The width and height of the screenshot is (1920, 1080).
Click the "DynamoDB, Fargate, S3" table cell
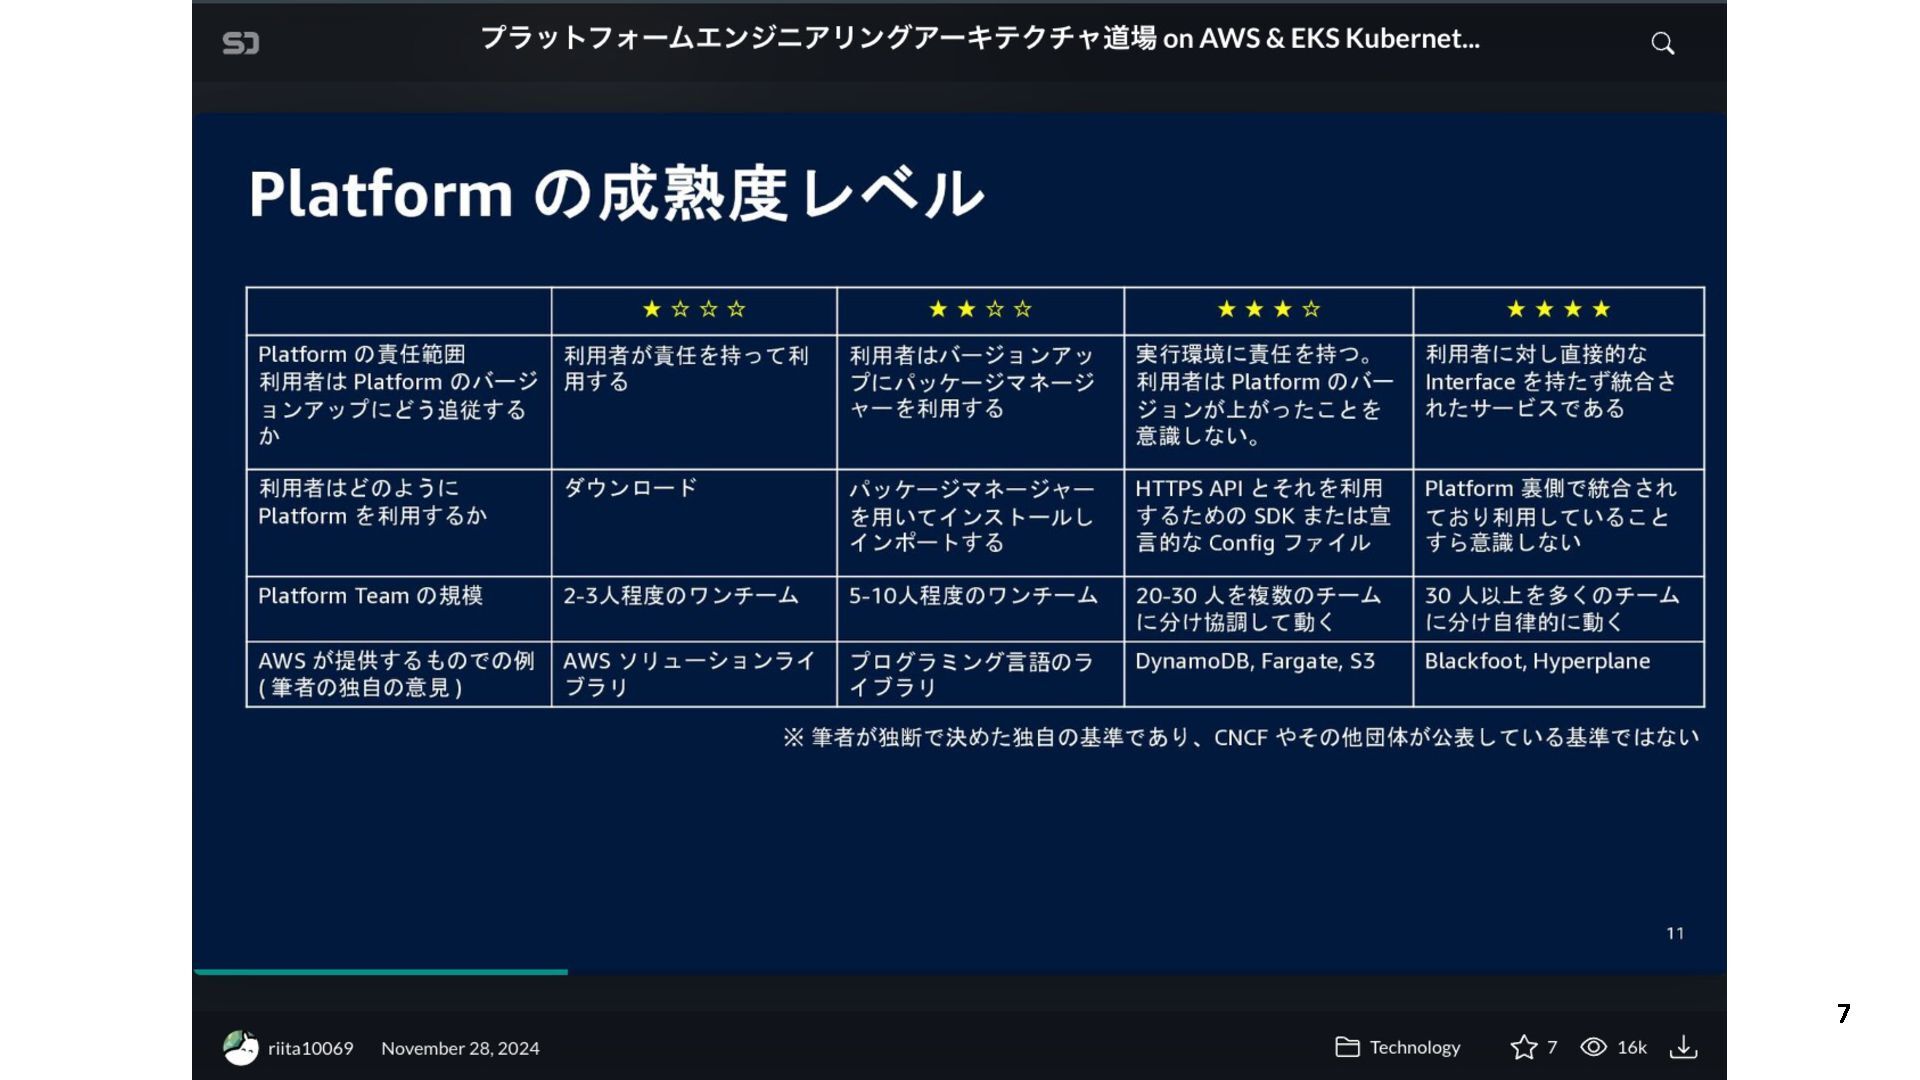pyautogui.click(x=1255, y=661)
